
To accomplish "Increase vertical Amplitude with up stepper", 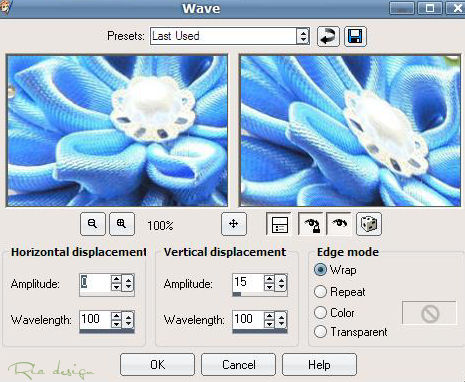I will tap(269, 279).
